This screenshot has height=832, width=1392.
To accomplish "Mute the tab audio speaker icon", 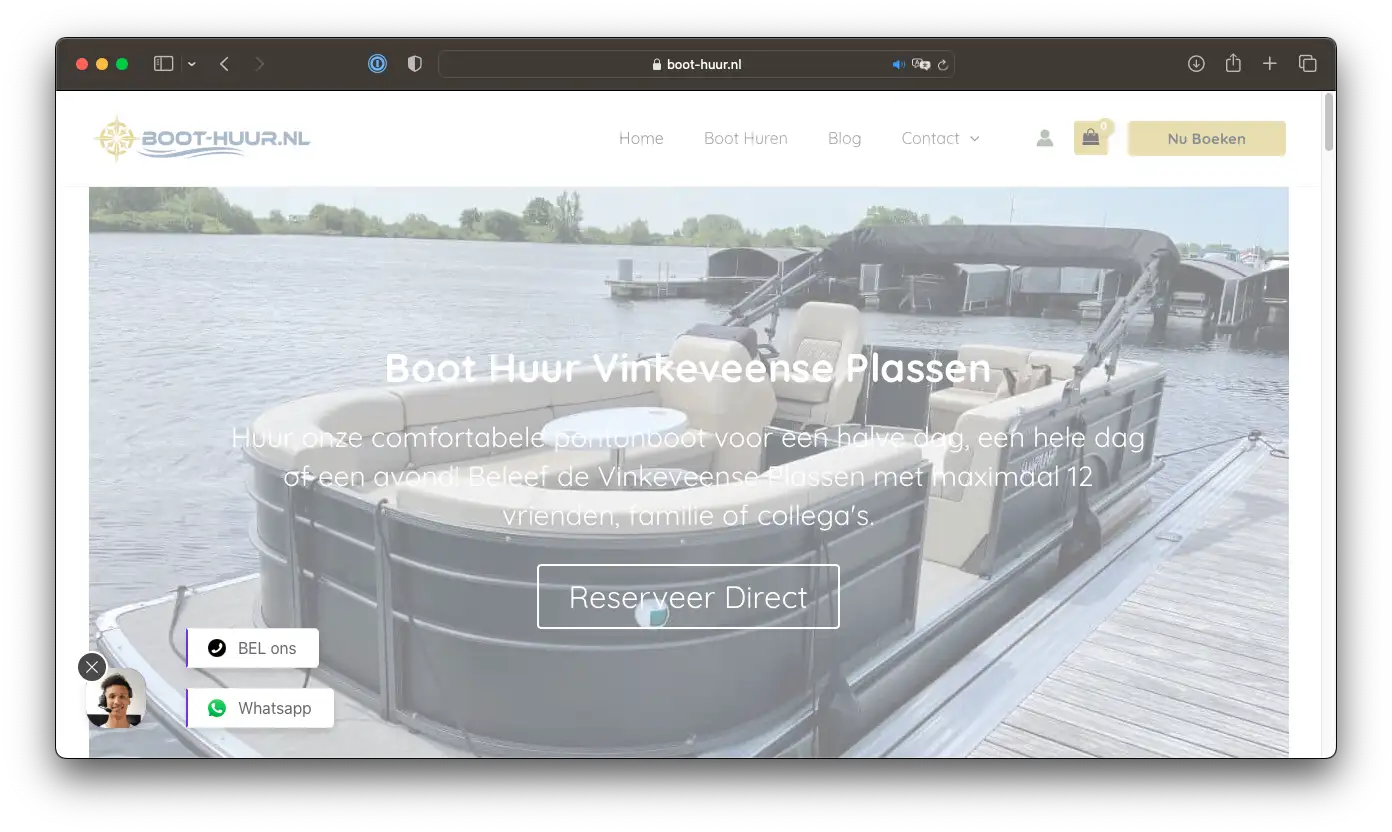I will [898, 65].
